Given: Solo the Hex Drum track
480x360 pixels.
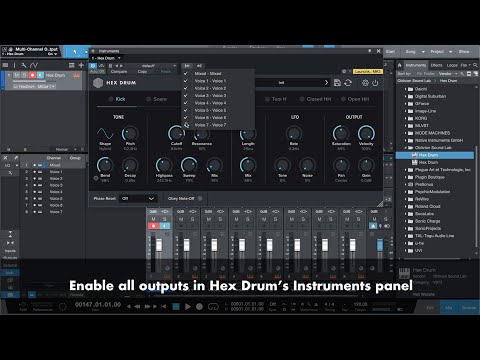Looking at the screenshot, I should point(25,75).
